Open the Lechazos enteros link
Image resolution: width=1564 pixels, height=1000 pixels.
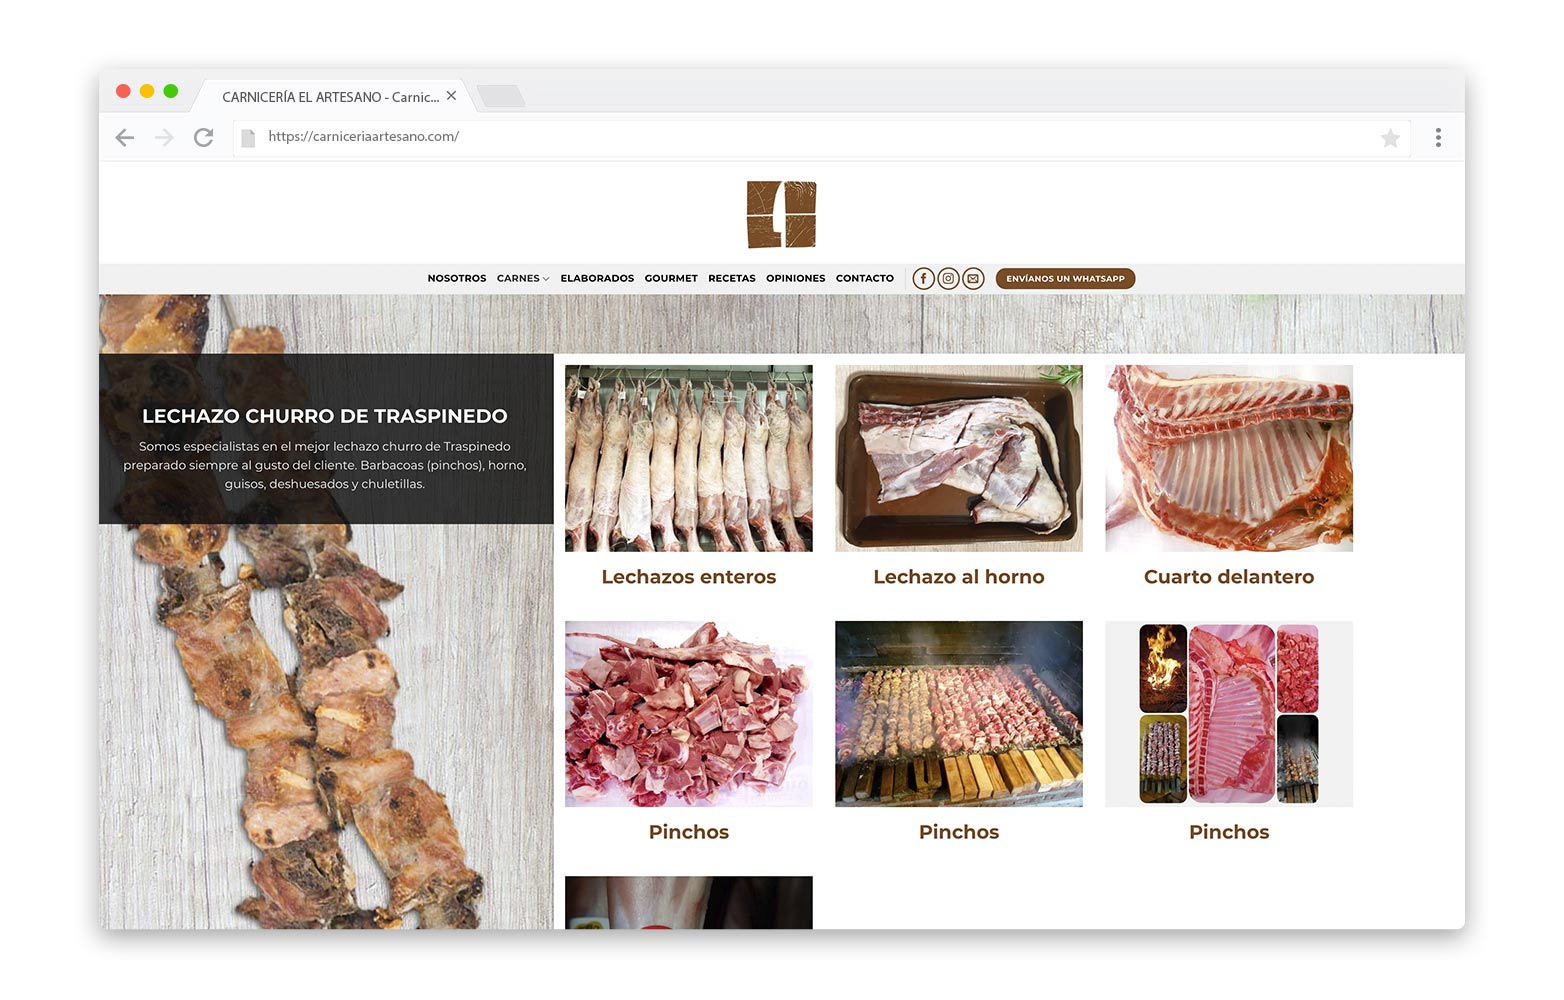pos(688,577)
